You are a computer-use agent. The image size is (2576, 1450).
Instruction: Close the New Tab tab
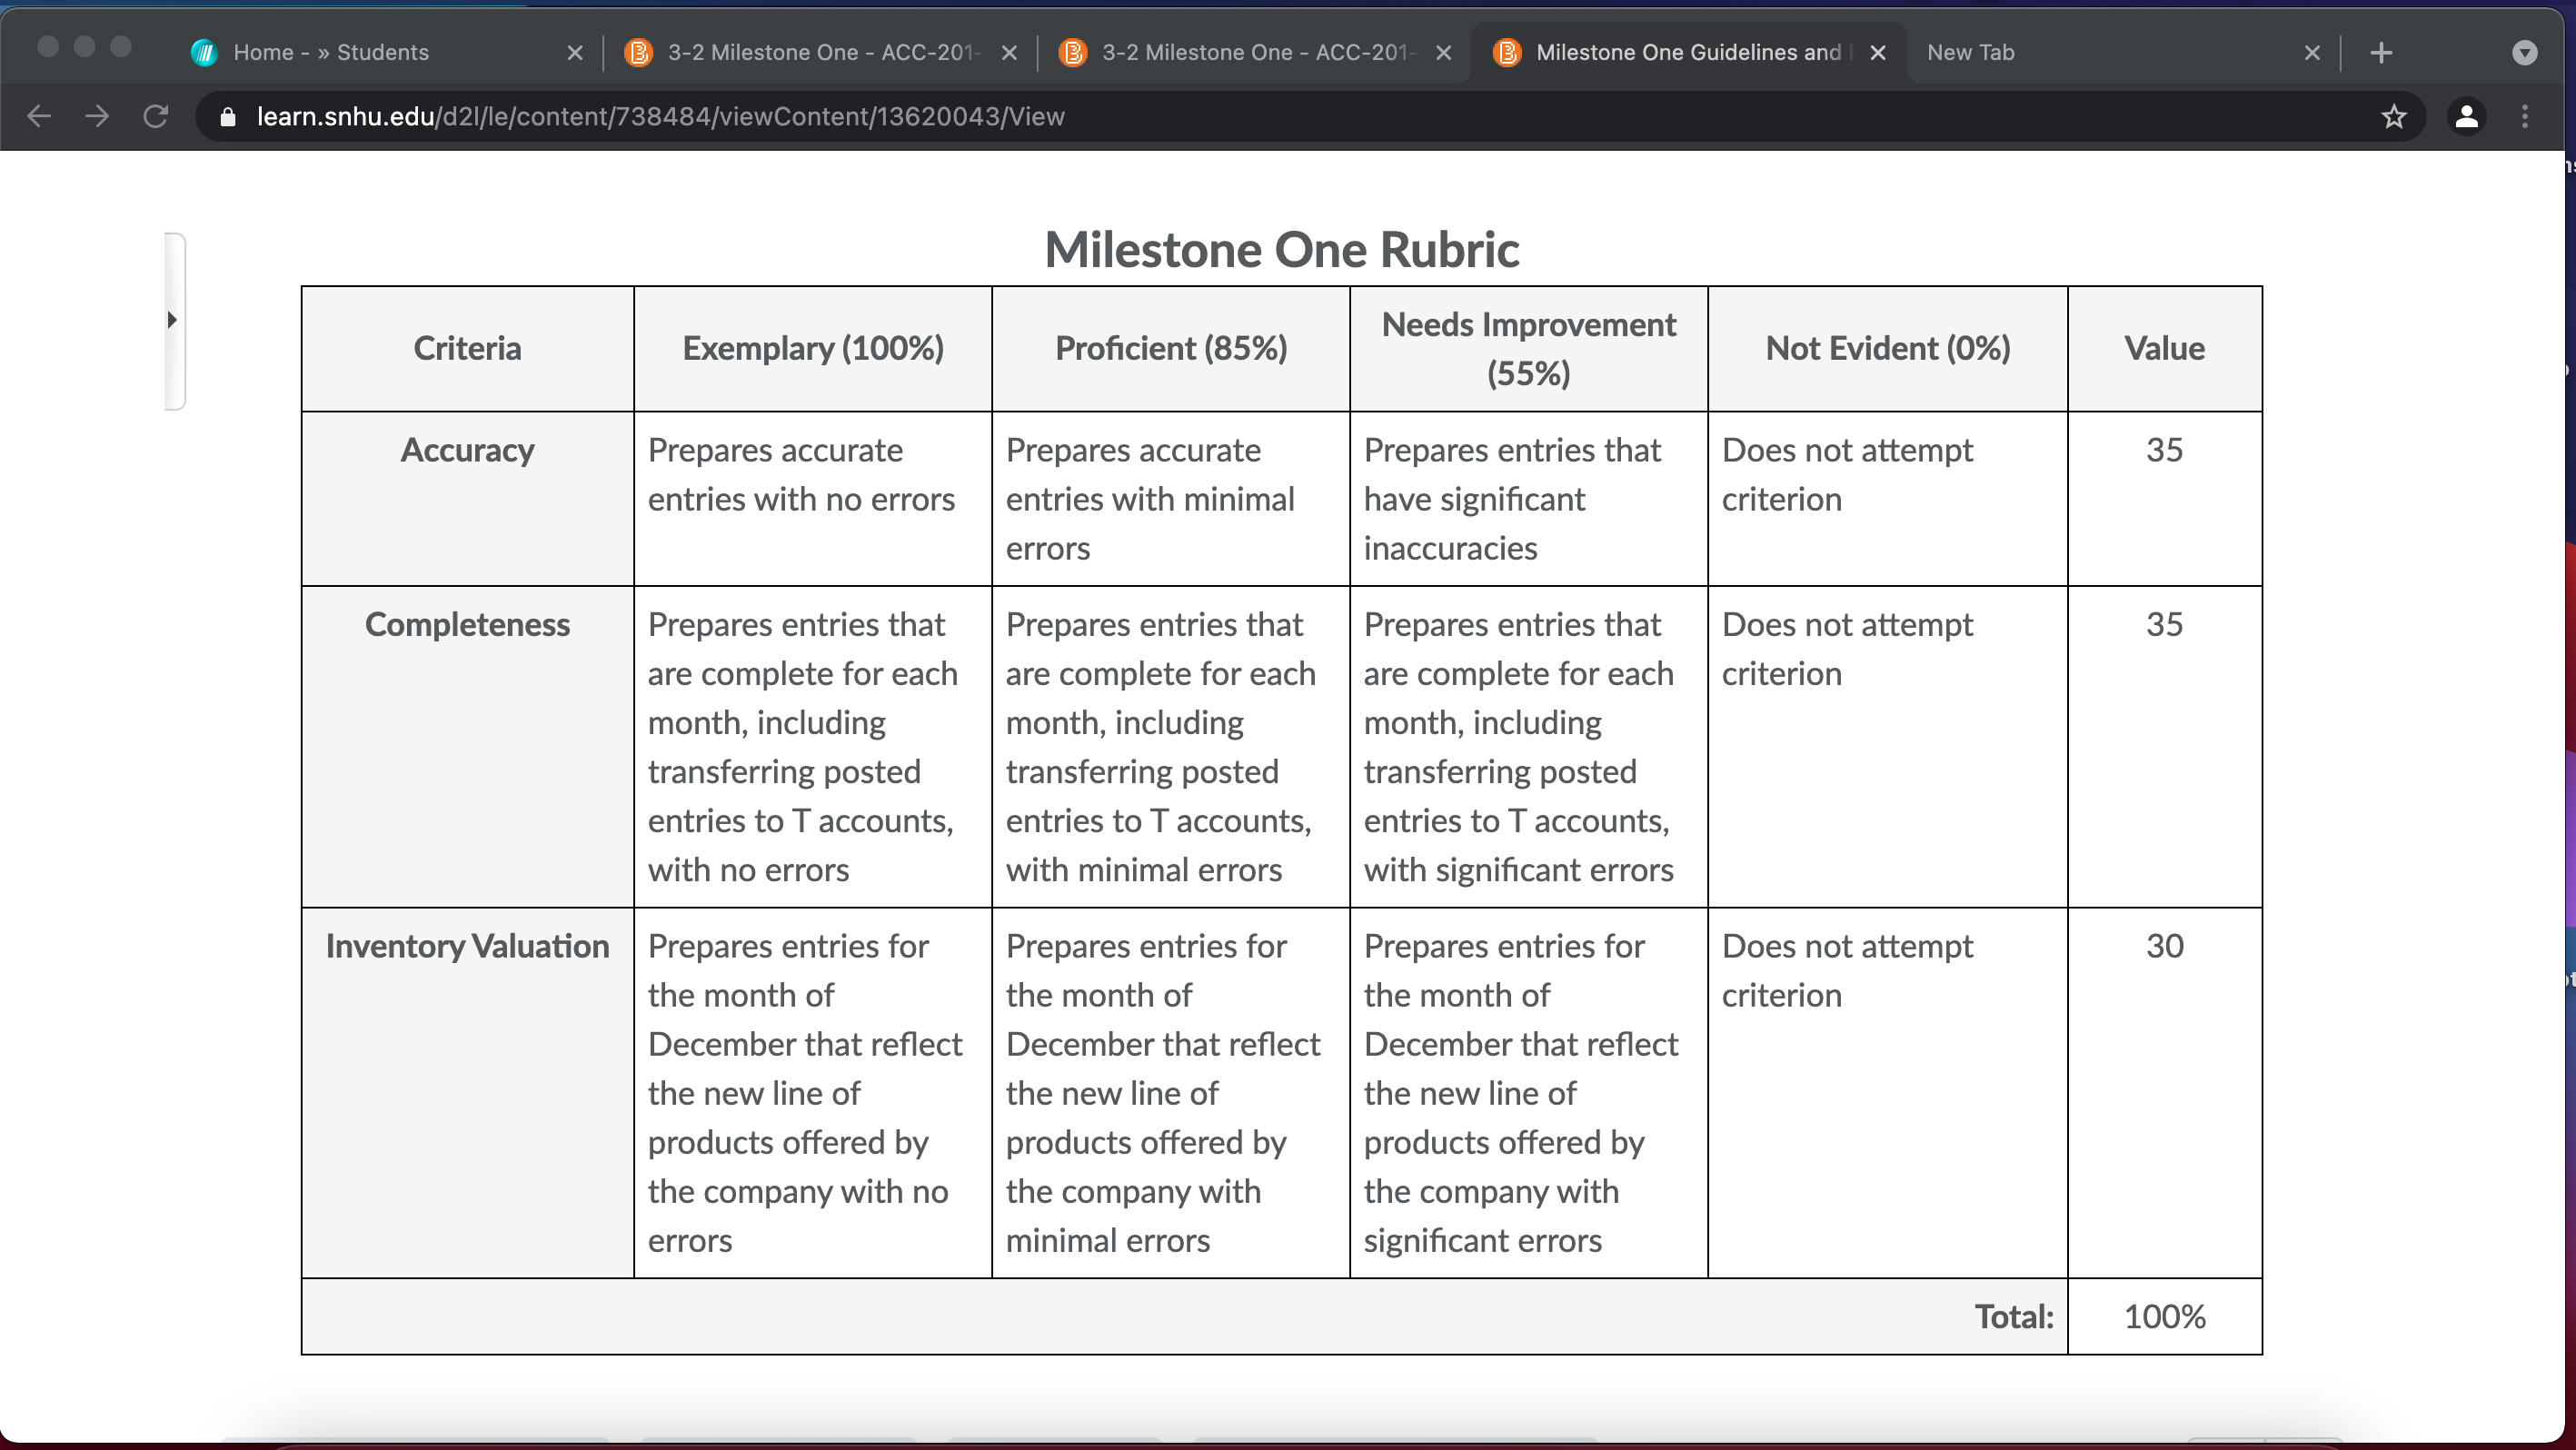click(2311, 53)
